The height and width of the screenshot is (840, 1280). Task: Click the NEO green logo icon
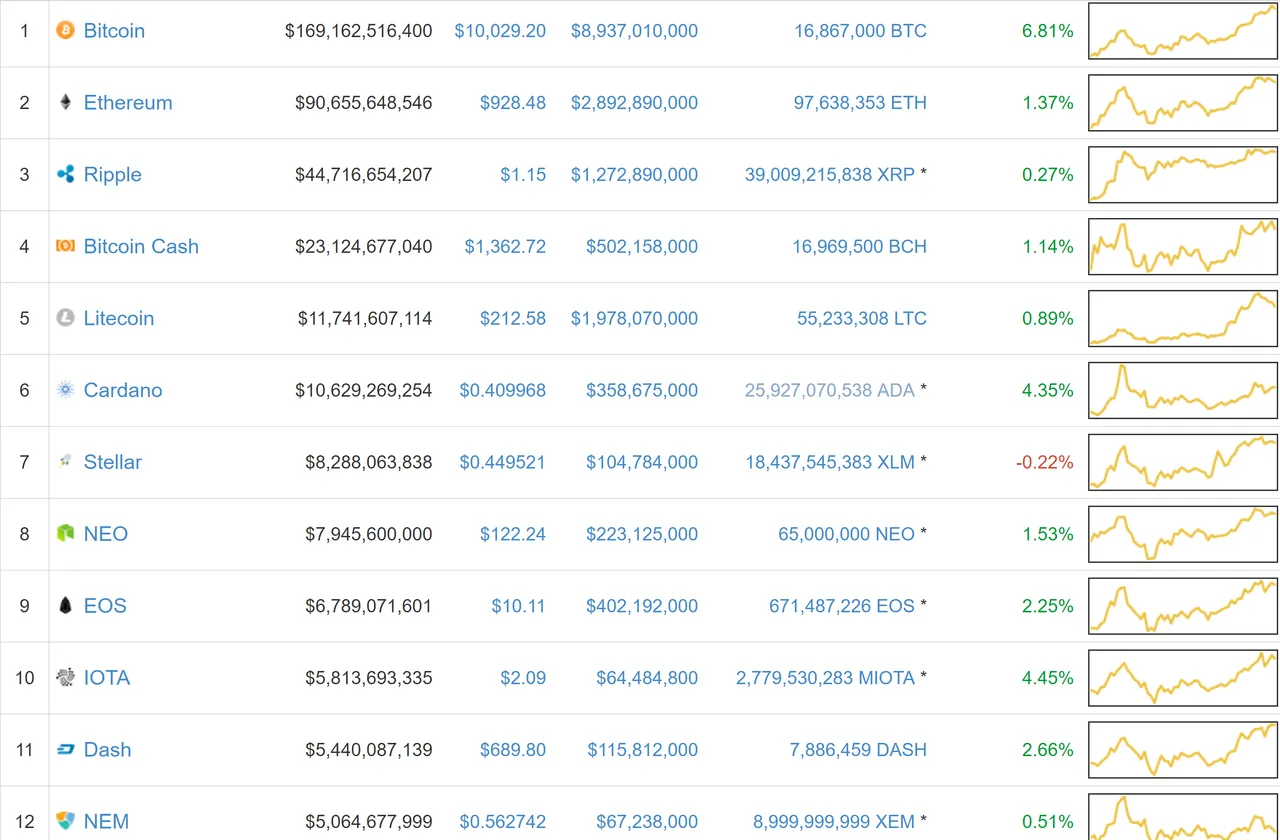(x=65, y=534)
